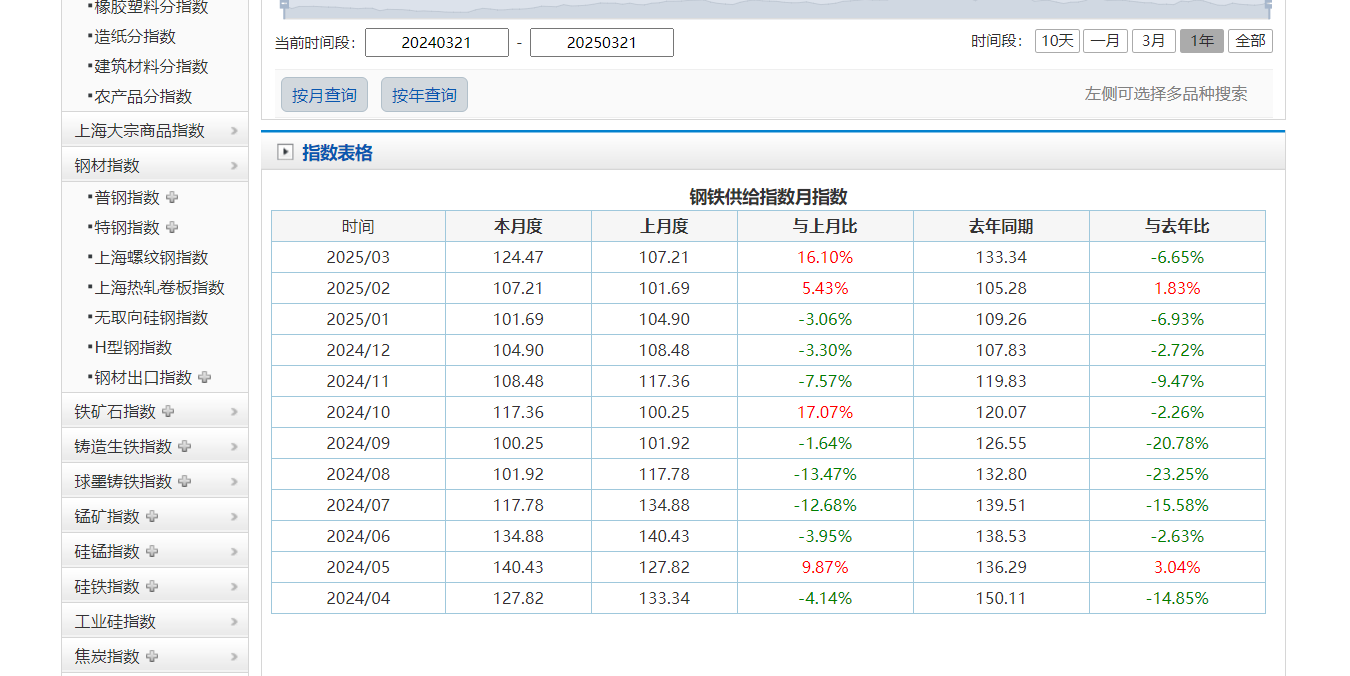This screenshot has height=676, width=1350.
Task: Expand the 工业硅指数 row arrow
Action: point(234,622)
